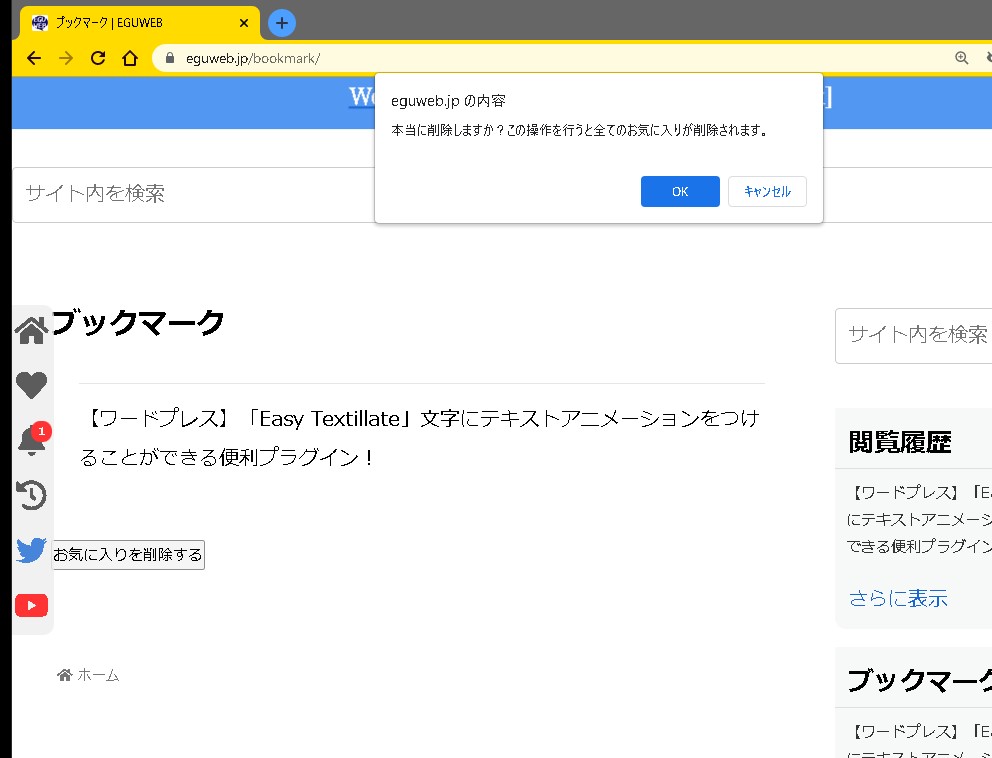Open favorites via the heart sidebar icon
The image size is (992, 758).
pyautogui.click(x=31, y=385)
